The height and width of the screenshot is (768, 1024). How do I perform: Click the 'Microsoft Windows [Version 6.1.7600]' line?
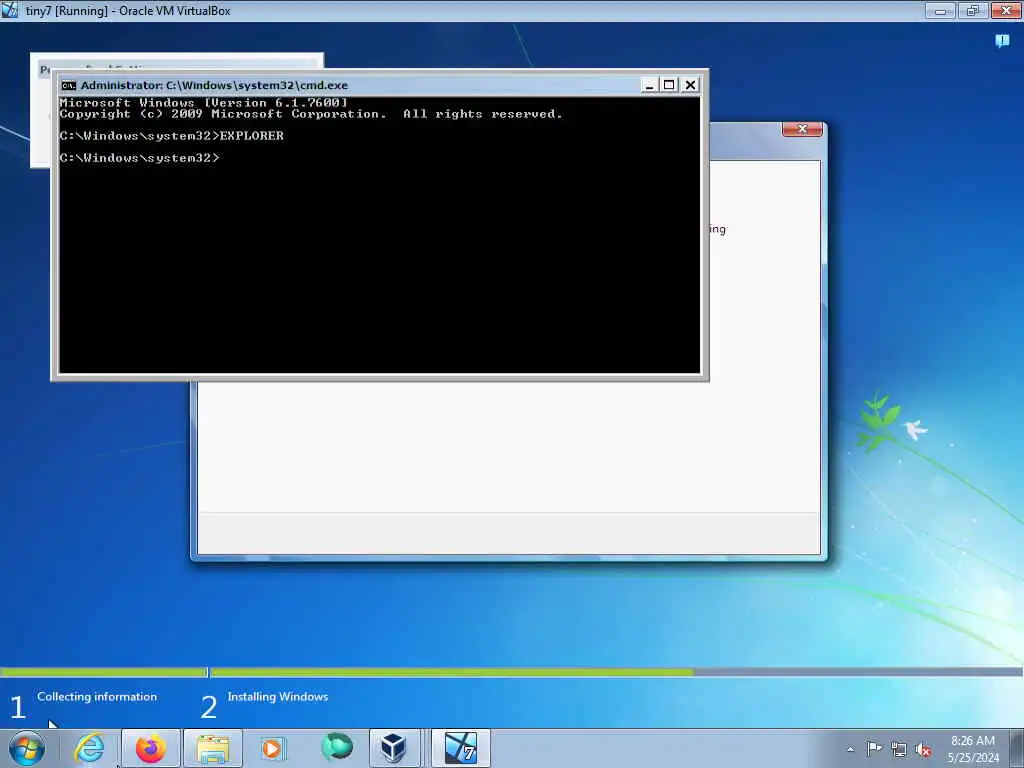click(x=203, y=103)
